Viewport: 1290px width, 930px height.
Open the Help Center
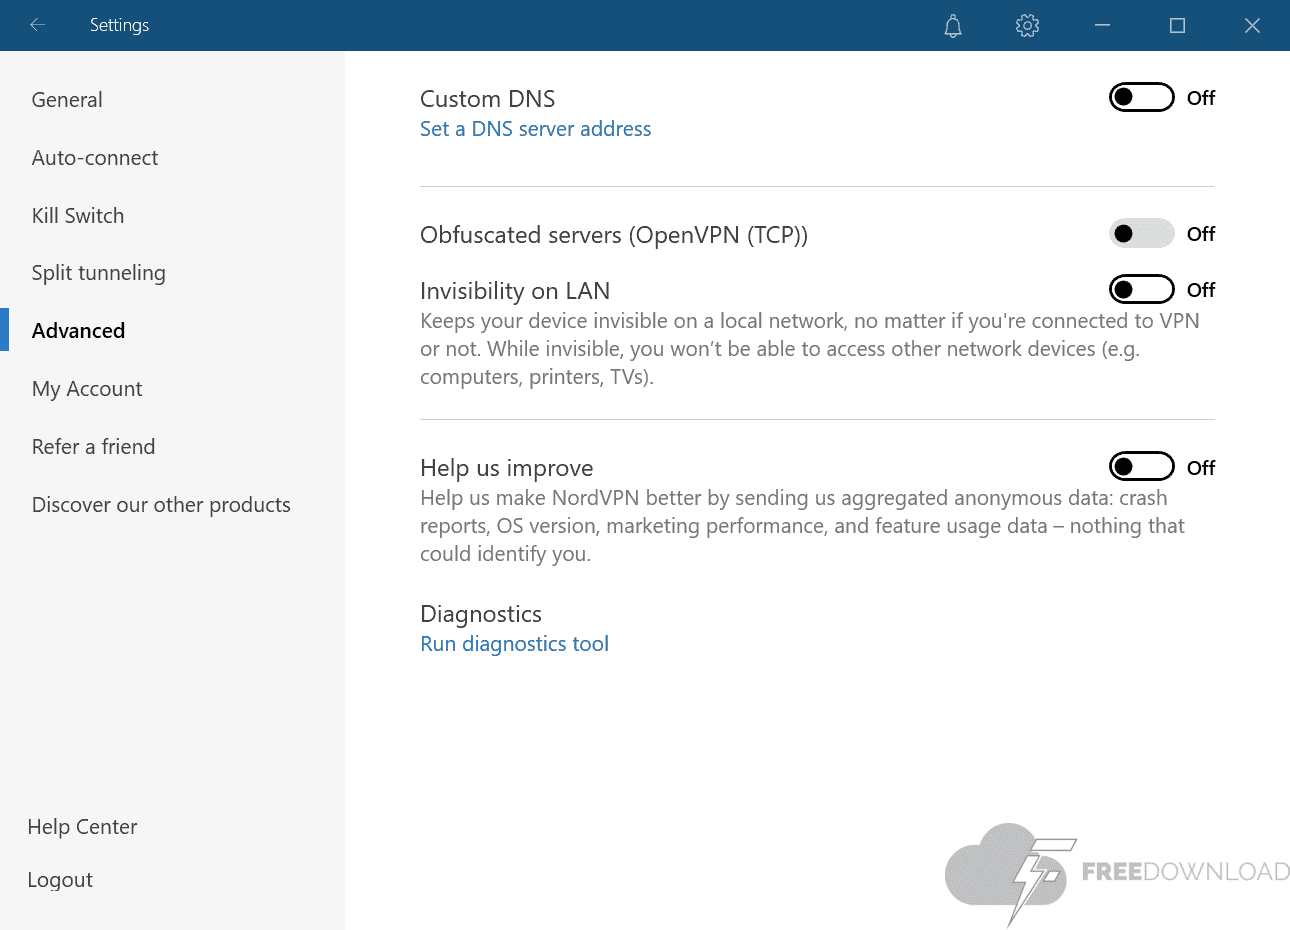[82, 827]
